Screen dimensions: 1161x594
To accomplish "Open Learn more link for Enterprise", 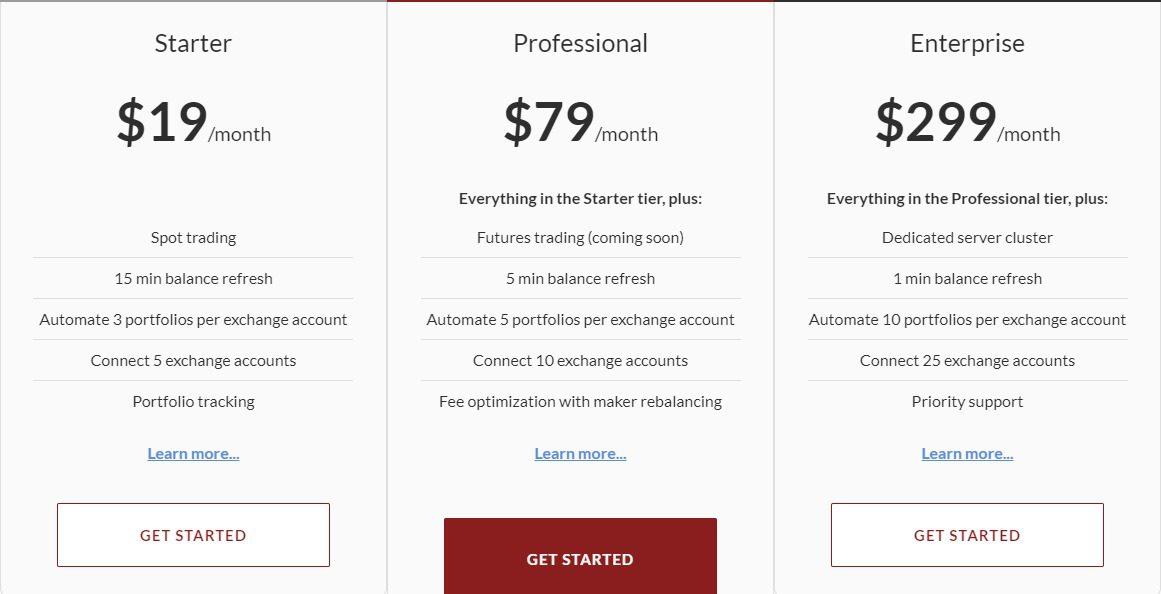I will 967,453.
